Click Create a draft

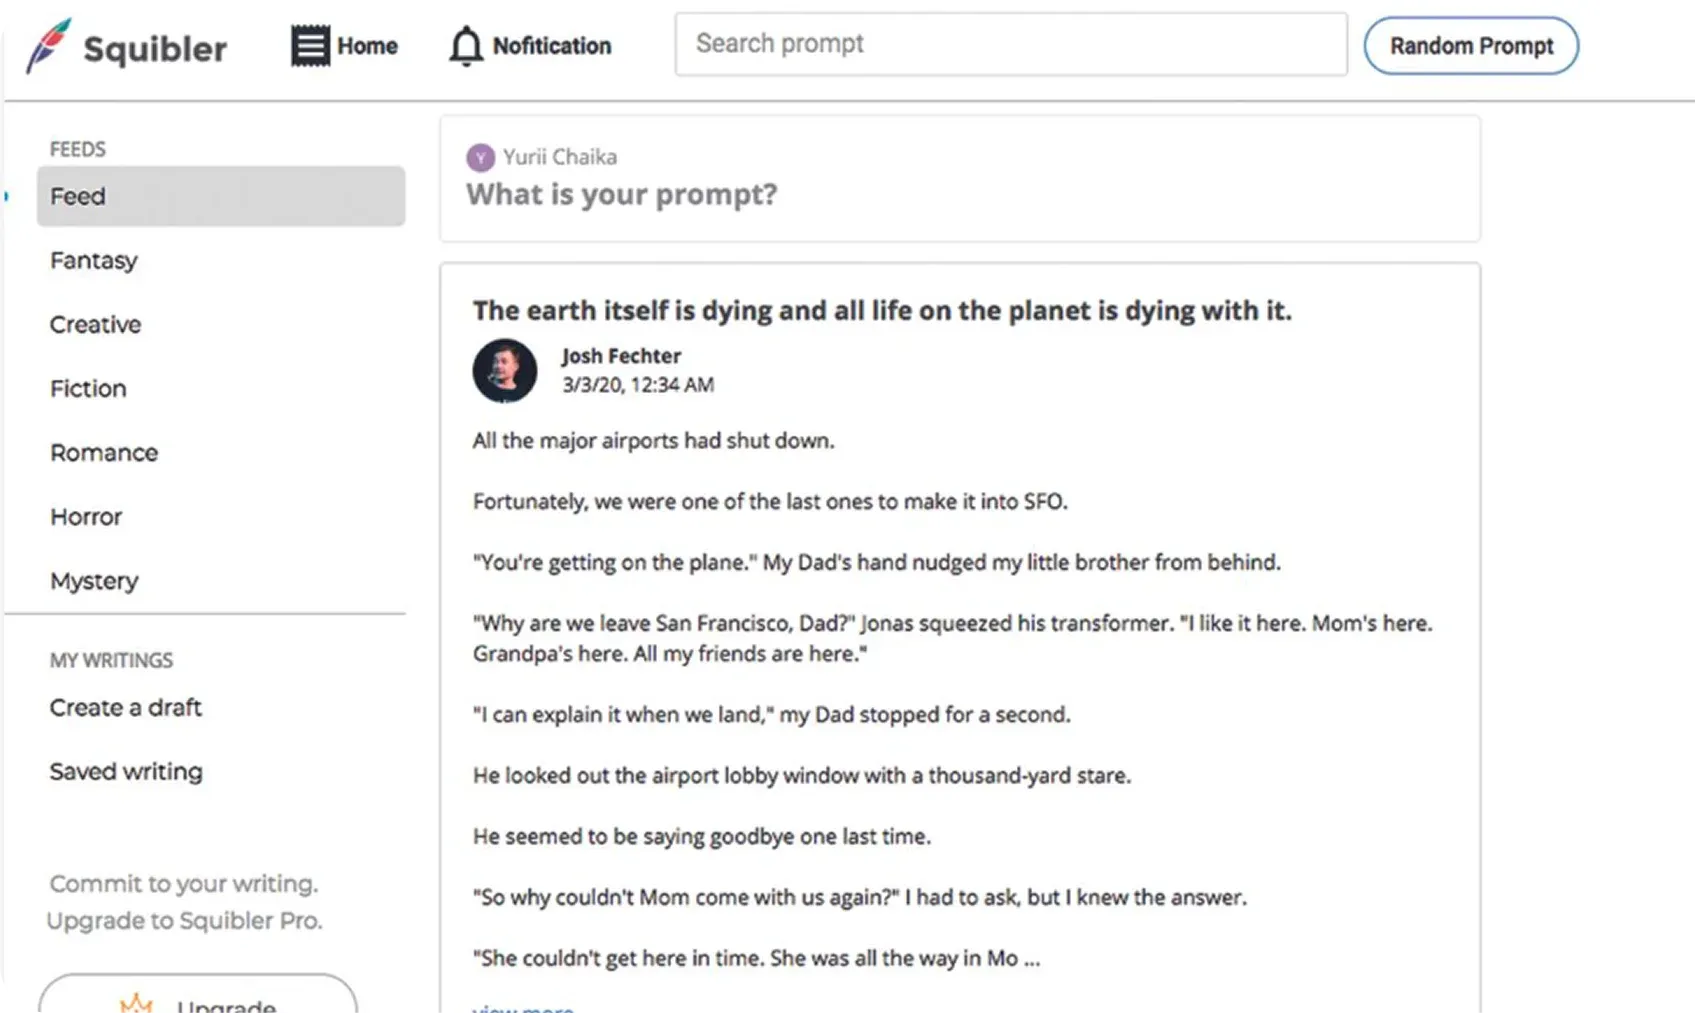click(x=126, y=708)
